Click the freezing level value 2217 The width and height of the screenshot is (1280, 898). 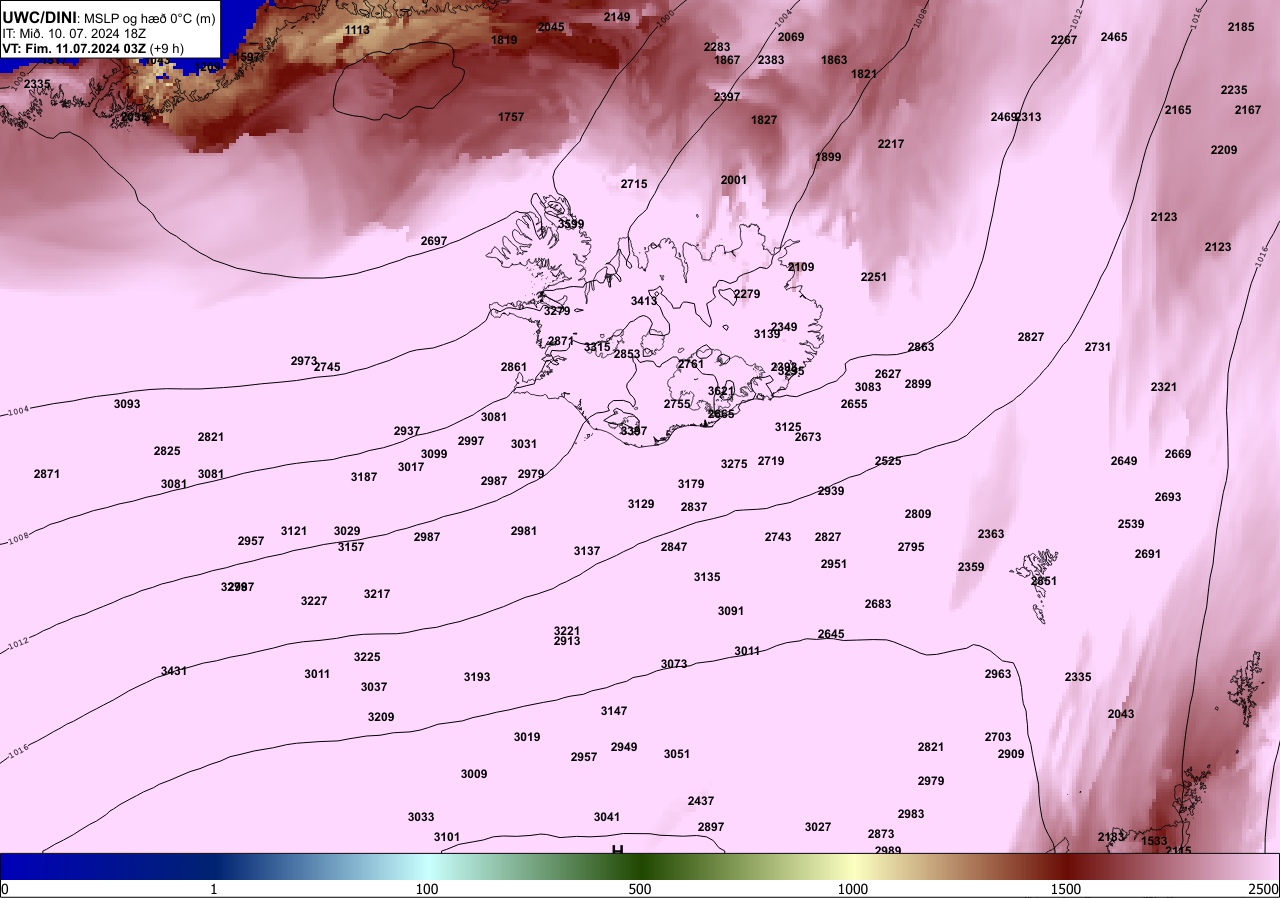pos(891,144)
